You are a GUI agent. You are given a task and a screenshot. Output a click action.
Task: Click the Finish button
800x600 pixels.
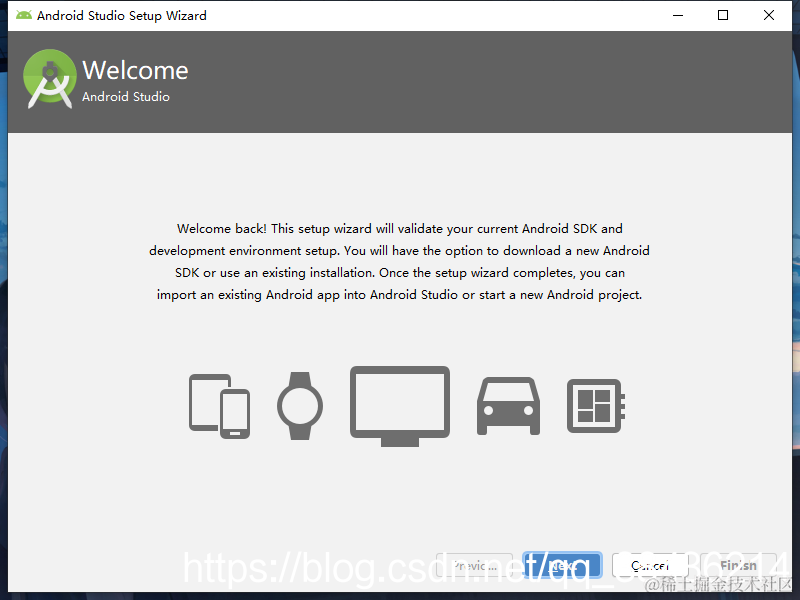click(x=738, y=565)
